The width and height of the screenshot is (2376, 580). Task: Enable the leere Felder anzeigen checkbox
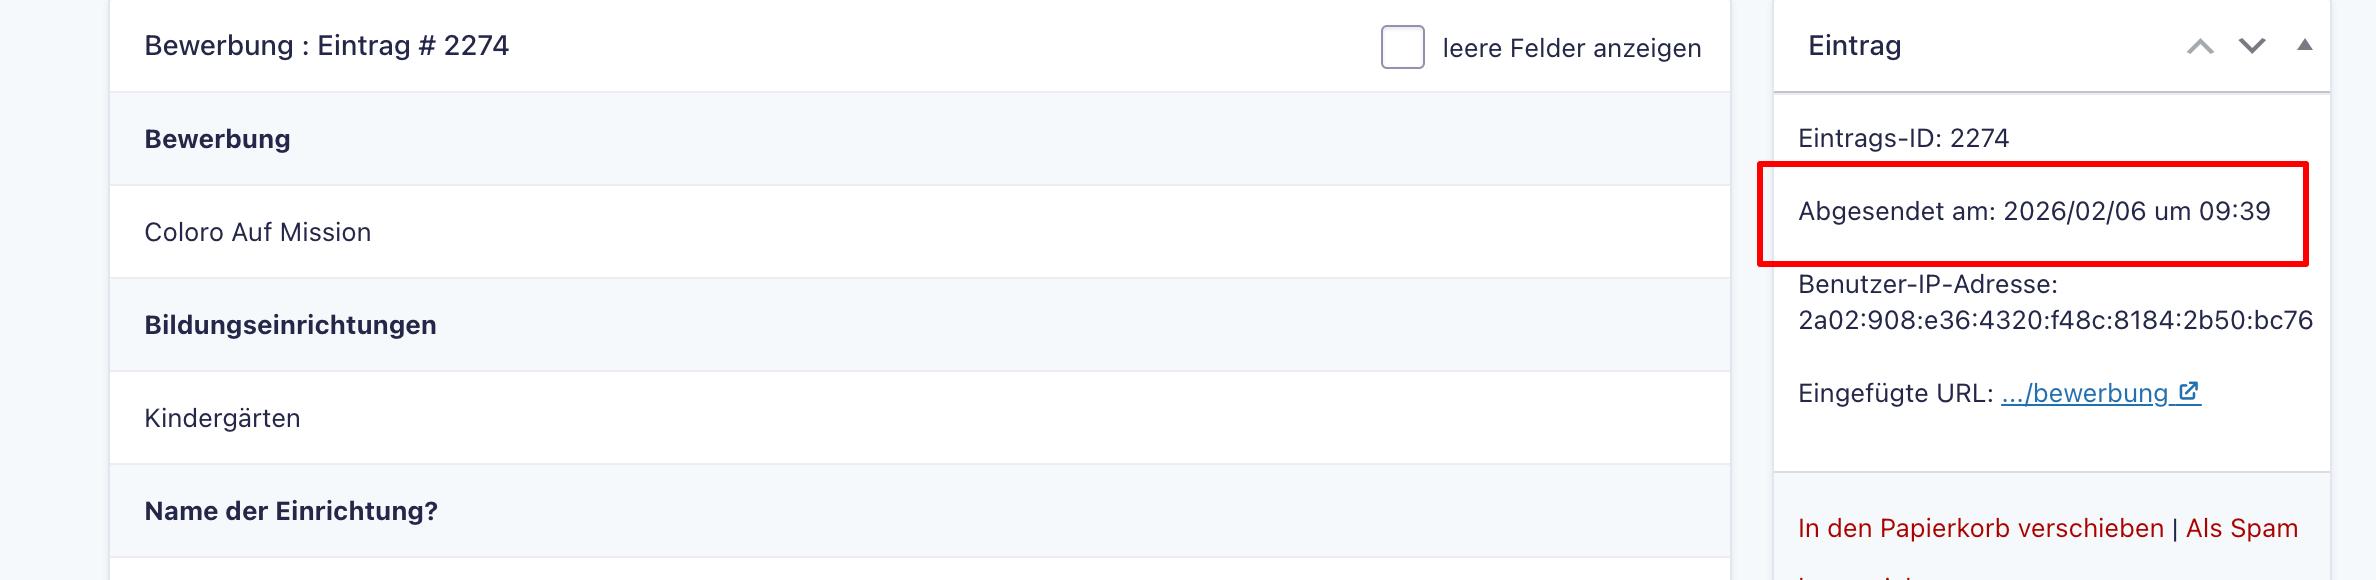1402,47
